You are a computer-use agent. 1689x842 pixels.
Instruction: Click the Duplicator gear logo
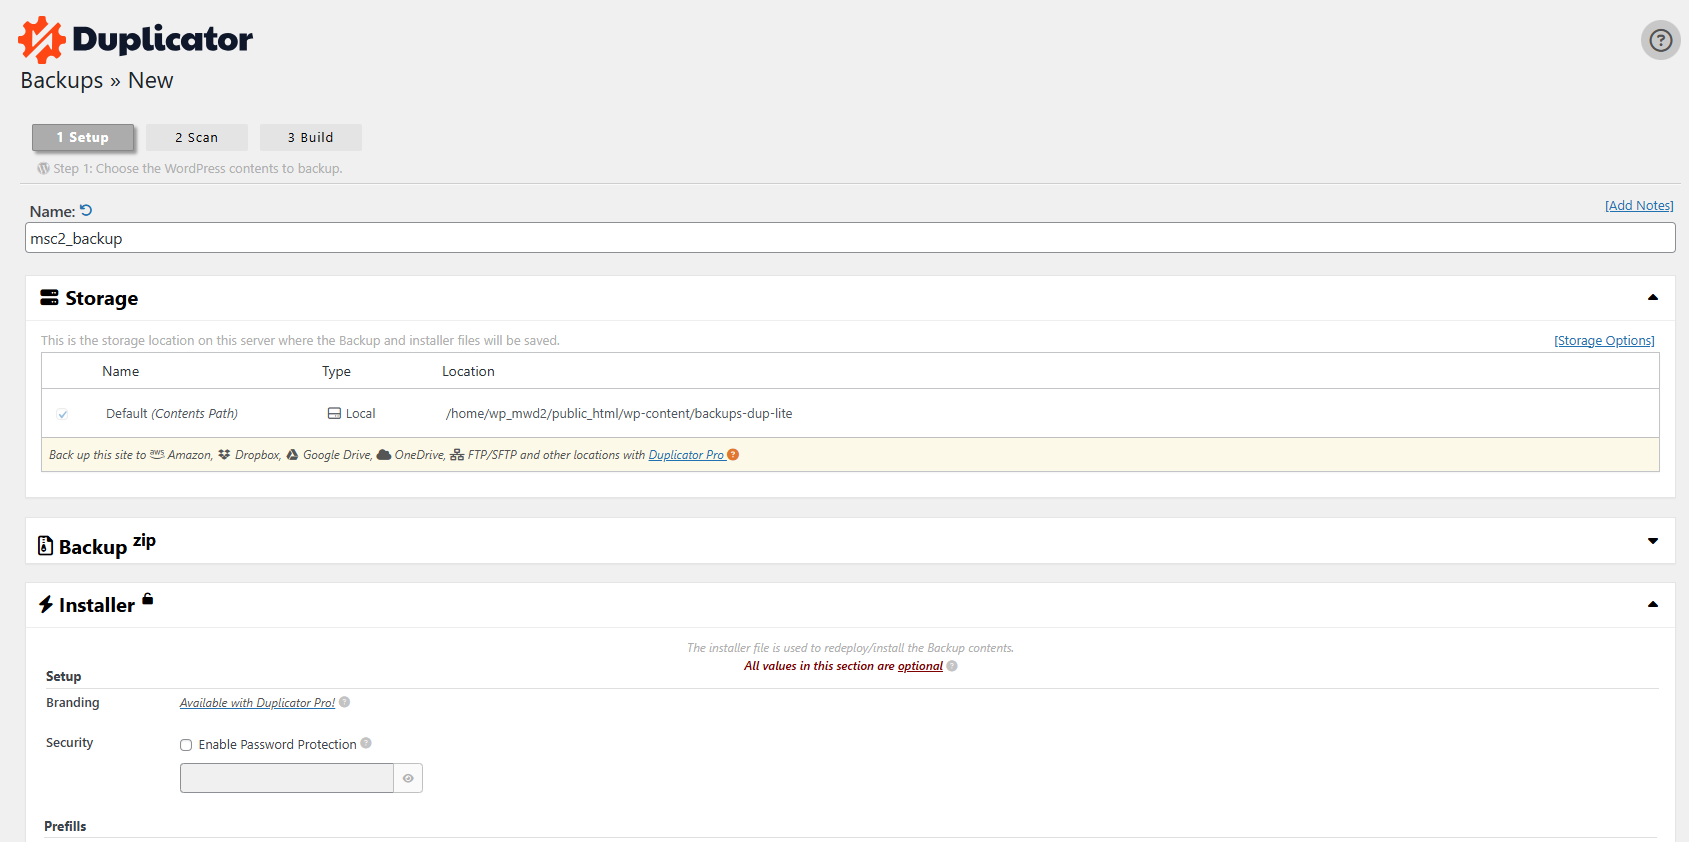click(x=41, y=40)
